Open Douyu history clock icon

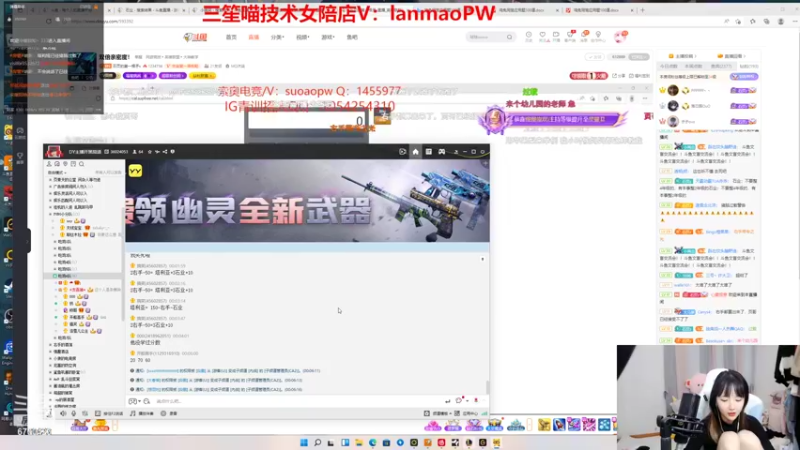[x=529, y=36]
